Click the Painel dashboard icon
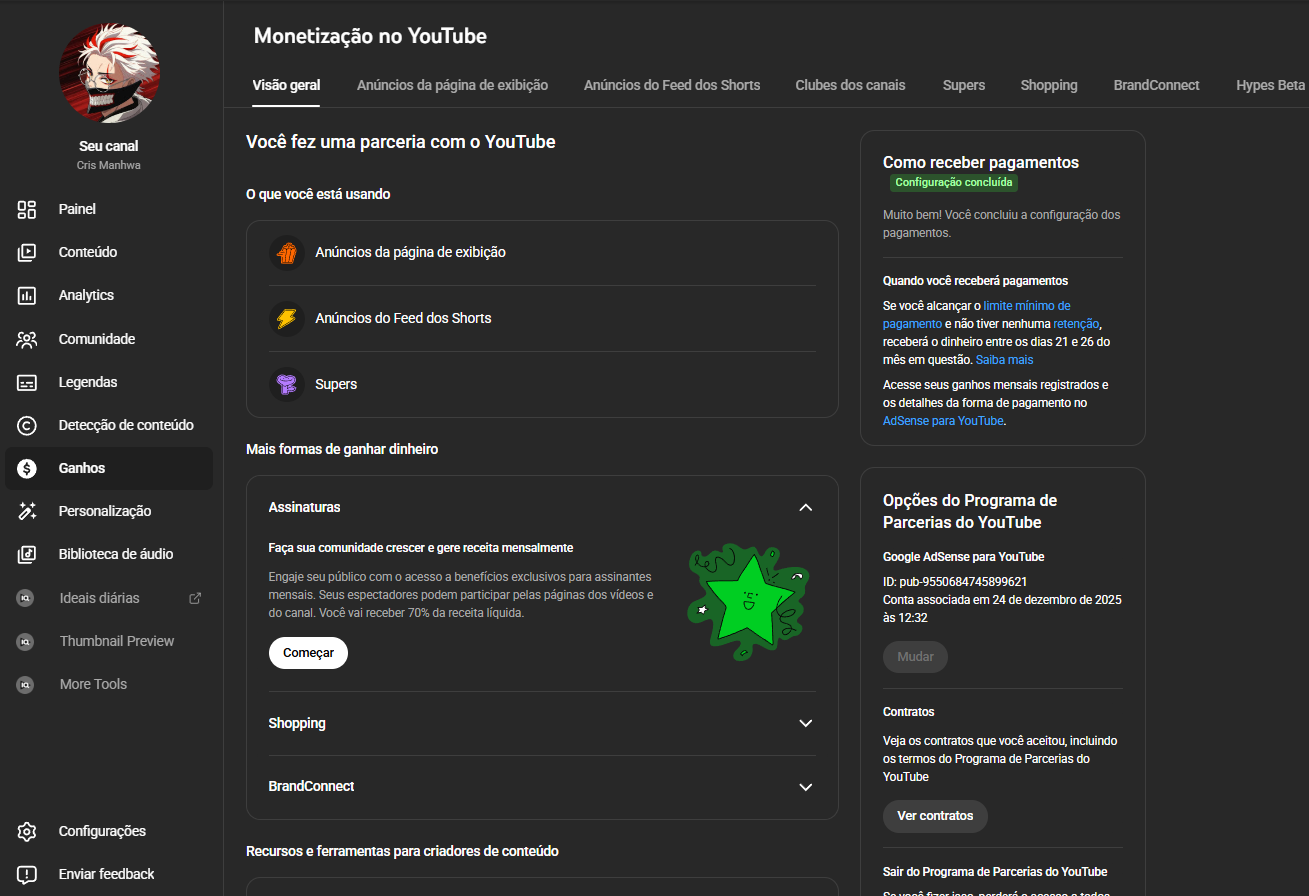The height and width of the screenshot is (896, 1309). [27, 209]
